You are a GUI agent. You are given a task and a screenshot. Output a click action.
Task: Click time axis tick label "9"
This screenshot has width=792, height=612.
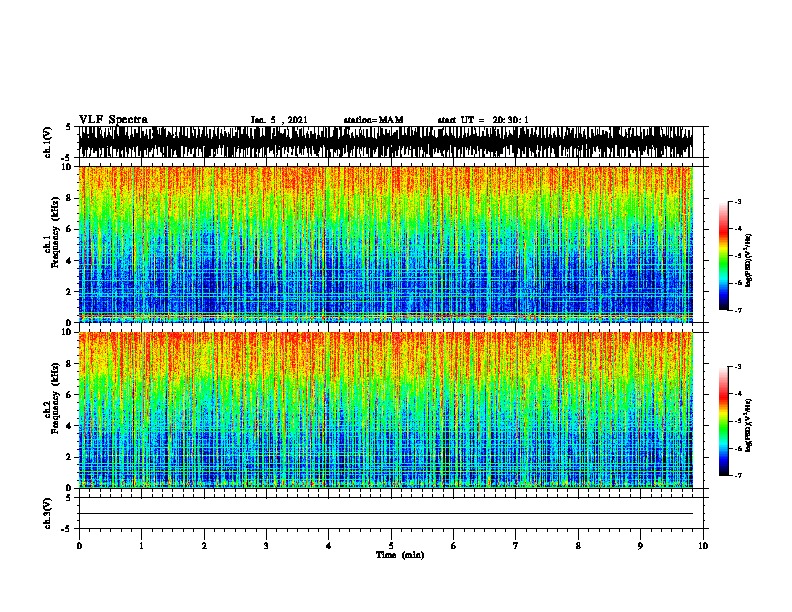640,546
